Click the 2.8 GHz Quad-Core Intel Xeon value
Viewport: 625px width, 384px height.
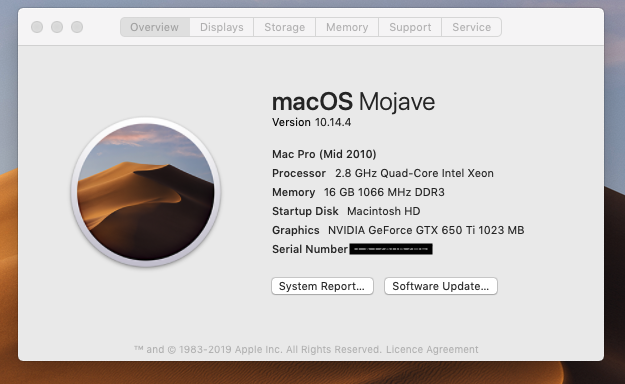pyautogui.click(x=414, y=173)
